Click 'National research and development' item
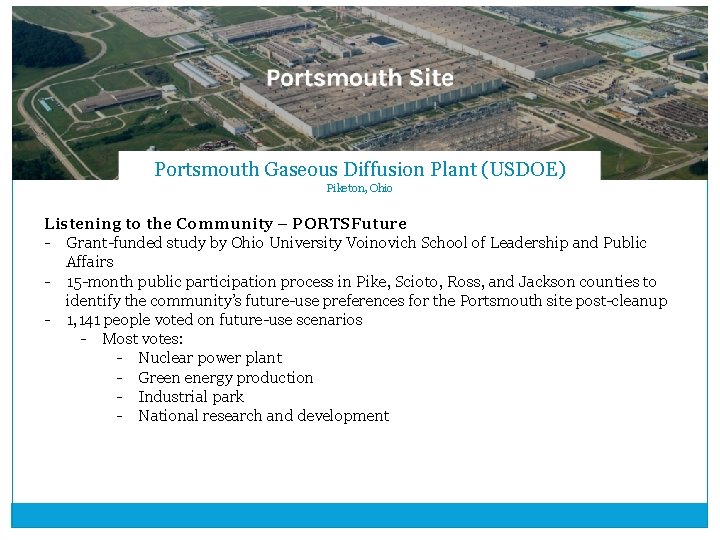 click(x=264, y=416)
